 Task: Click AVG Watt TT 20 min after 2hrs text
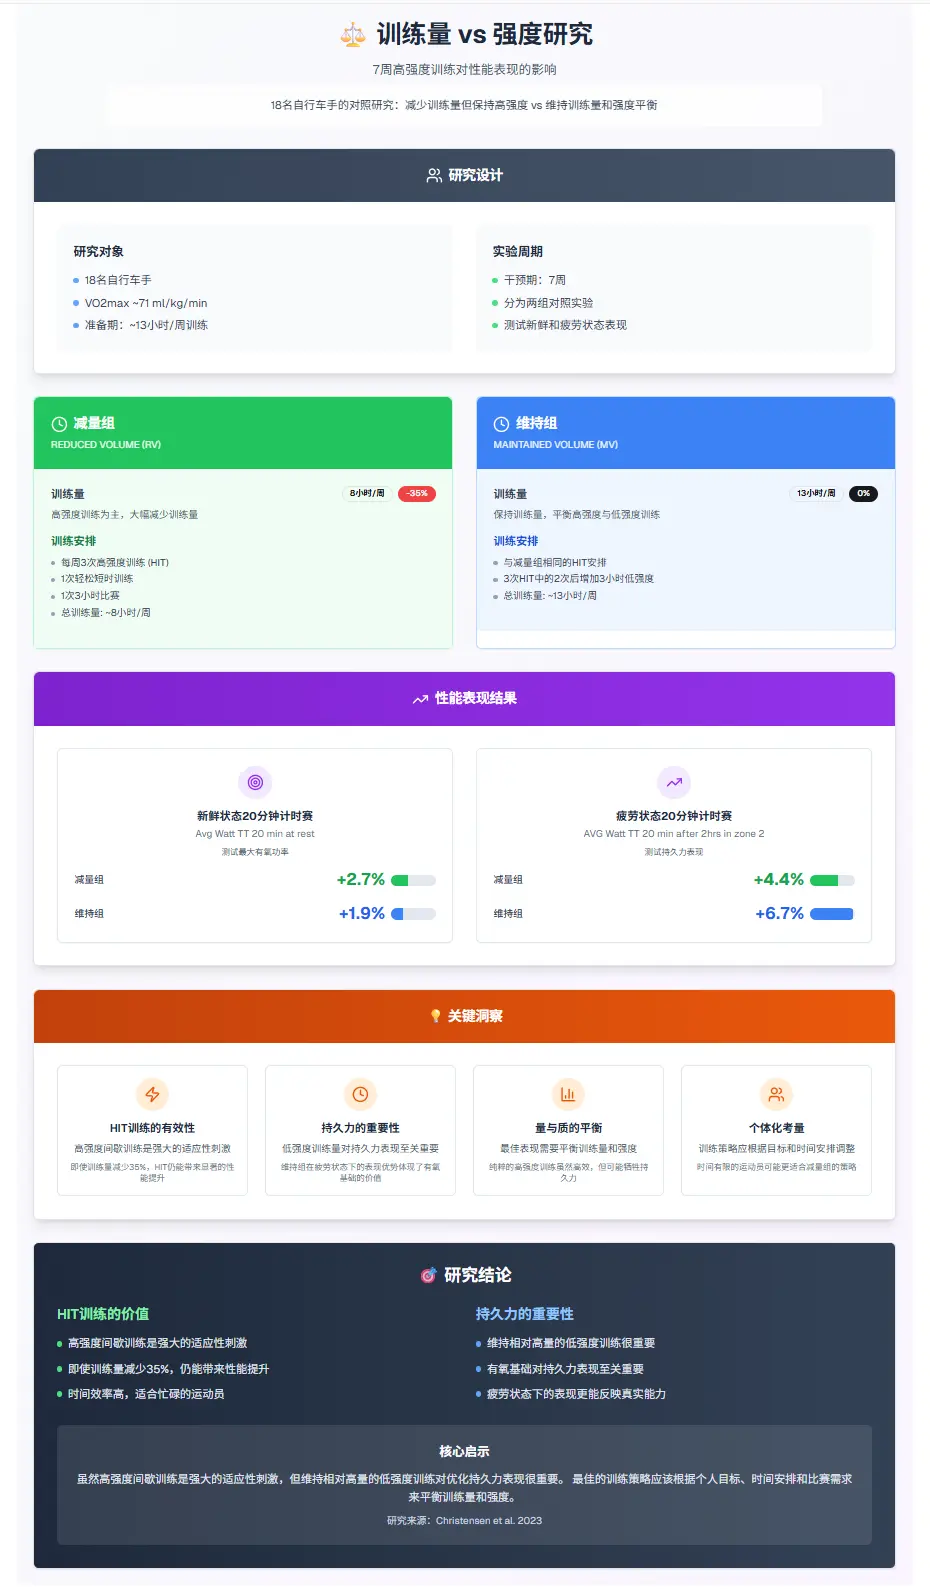coord(674,834)
